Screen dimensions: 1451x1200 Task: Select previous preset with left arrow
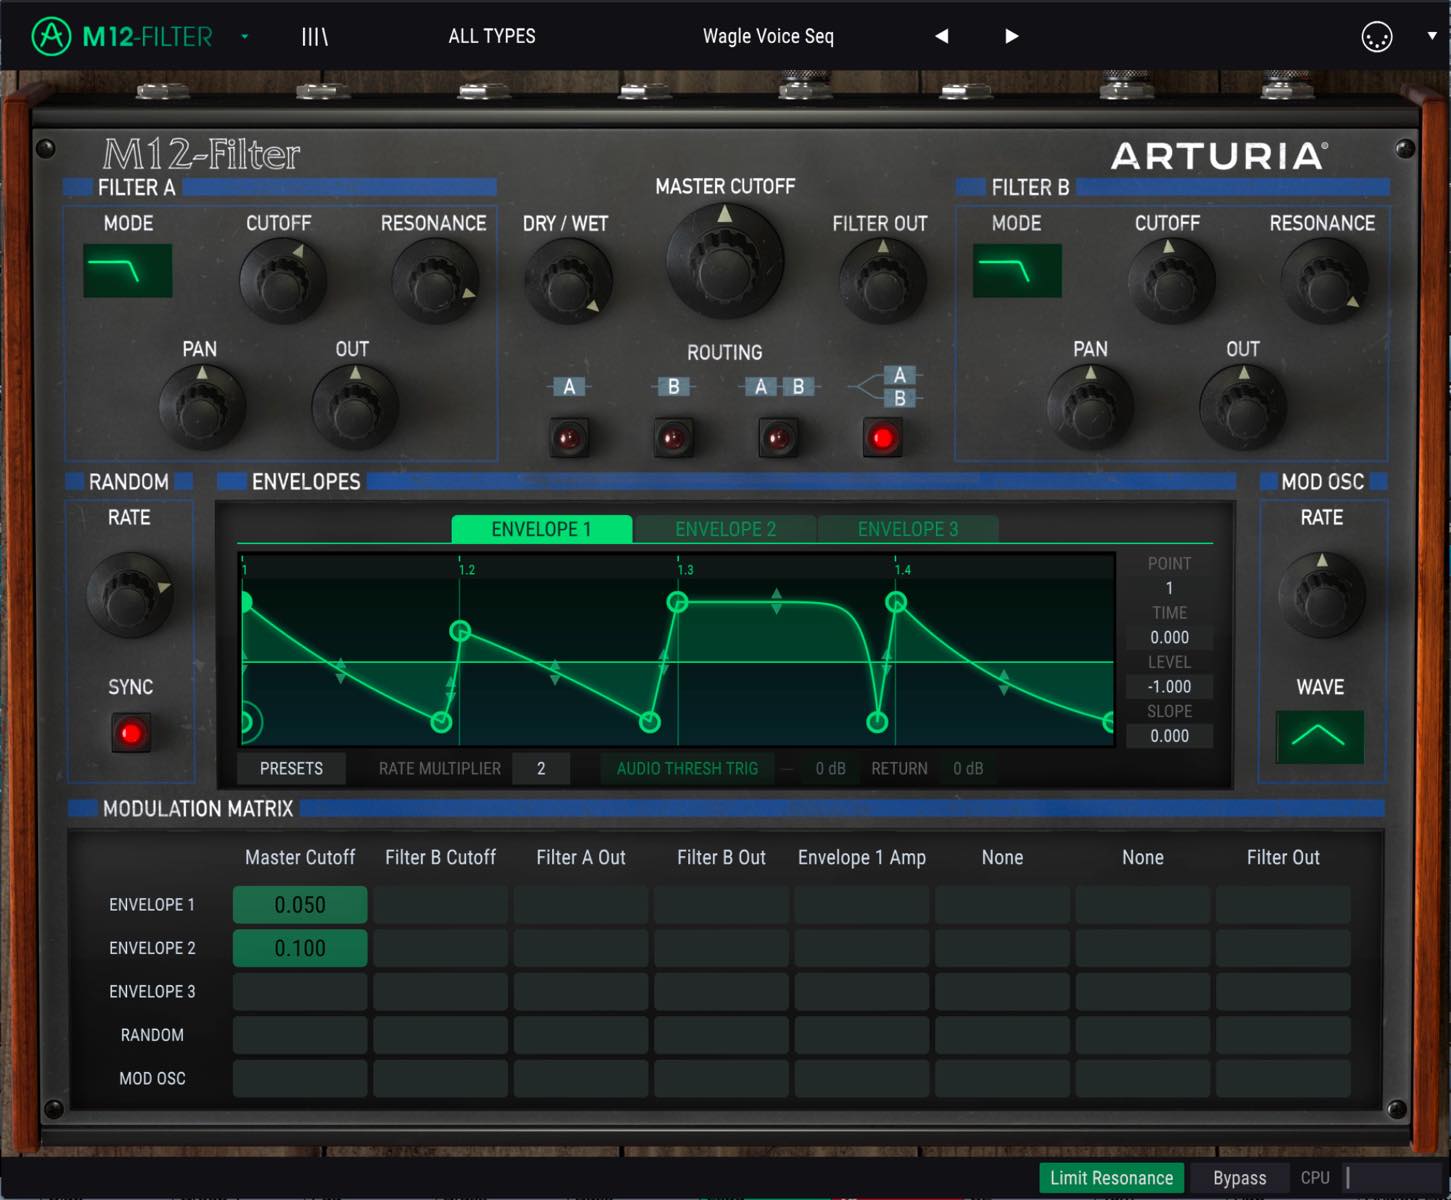click(x=941, y=36)
